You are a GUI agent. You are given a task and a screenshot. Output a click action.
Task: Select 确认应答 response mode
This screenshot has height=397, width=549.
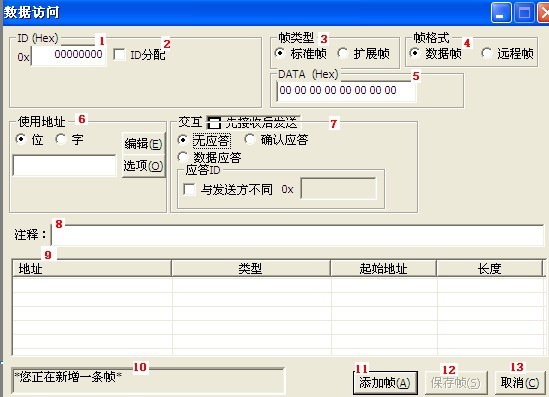point(250,139)
